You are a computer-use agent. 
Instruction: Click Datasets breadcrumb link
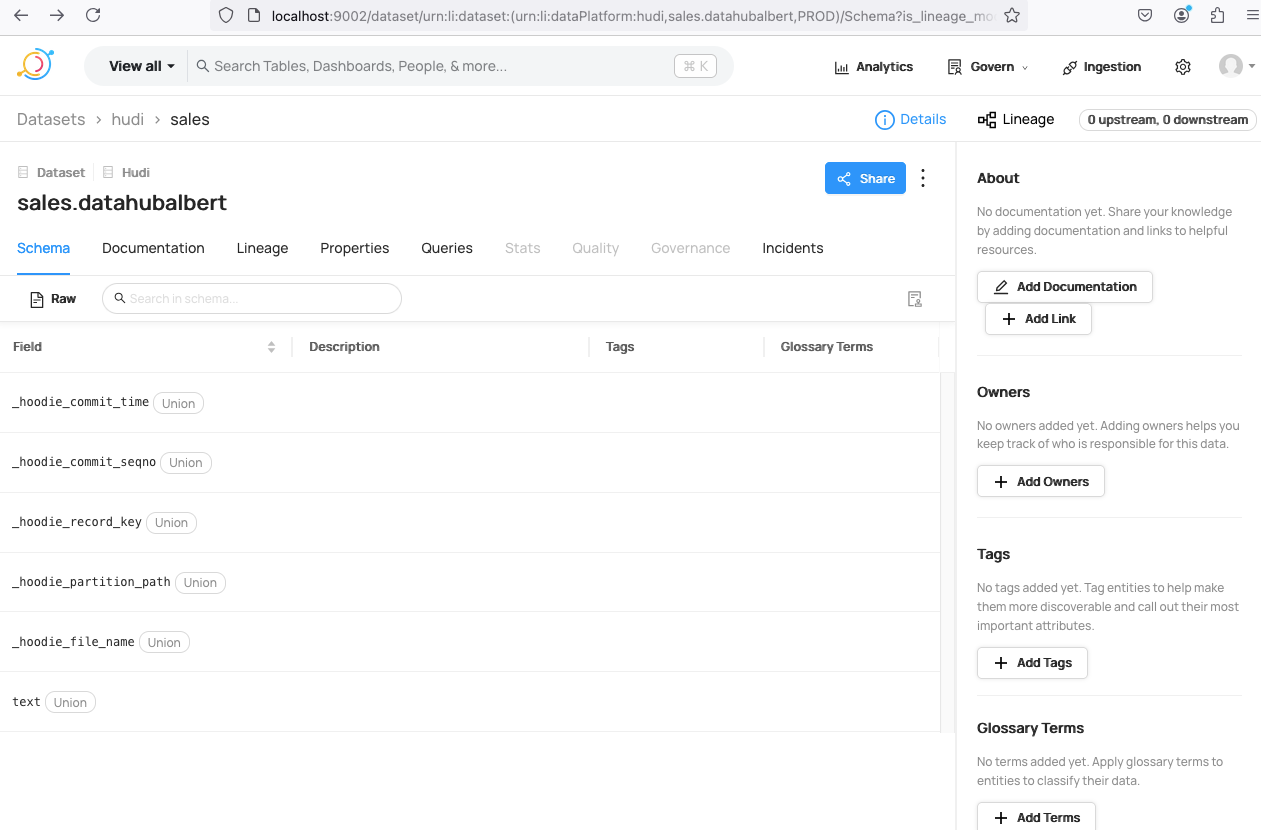(x=51, y=119)
